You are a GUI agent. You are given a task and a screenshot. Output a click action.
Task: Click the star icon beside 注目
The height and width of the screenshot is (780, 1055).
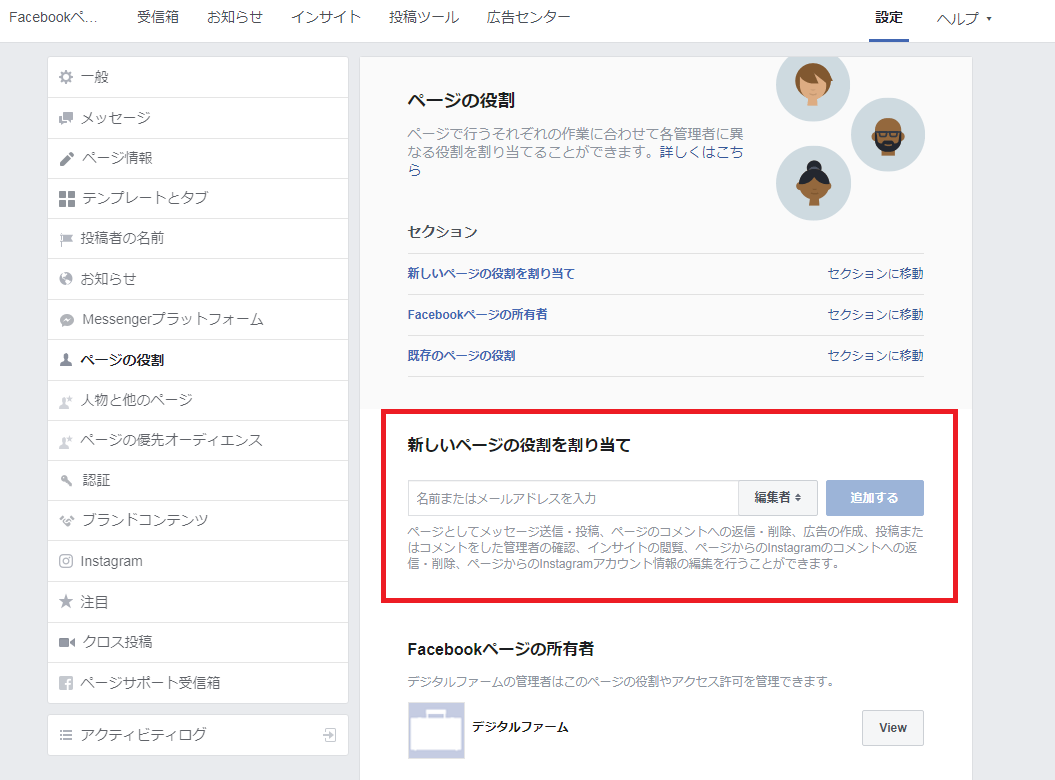66,601
